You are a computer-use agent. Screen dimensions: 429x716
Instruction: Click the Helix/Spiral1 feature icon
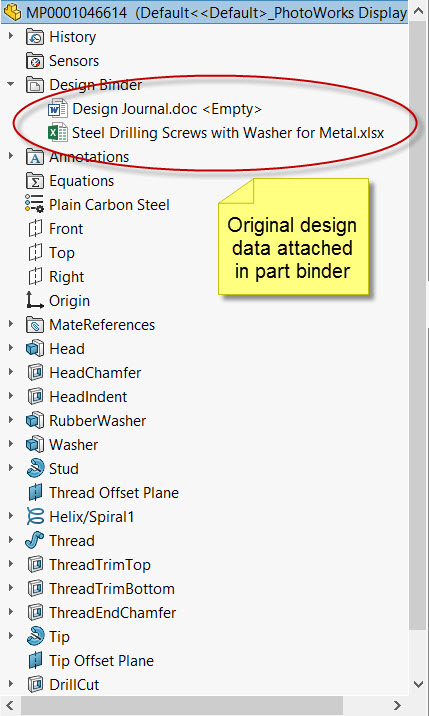[35, 517]
